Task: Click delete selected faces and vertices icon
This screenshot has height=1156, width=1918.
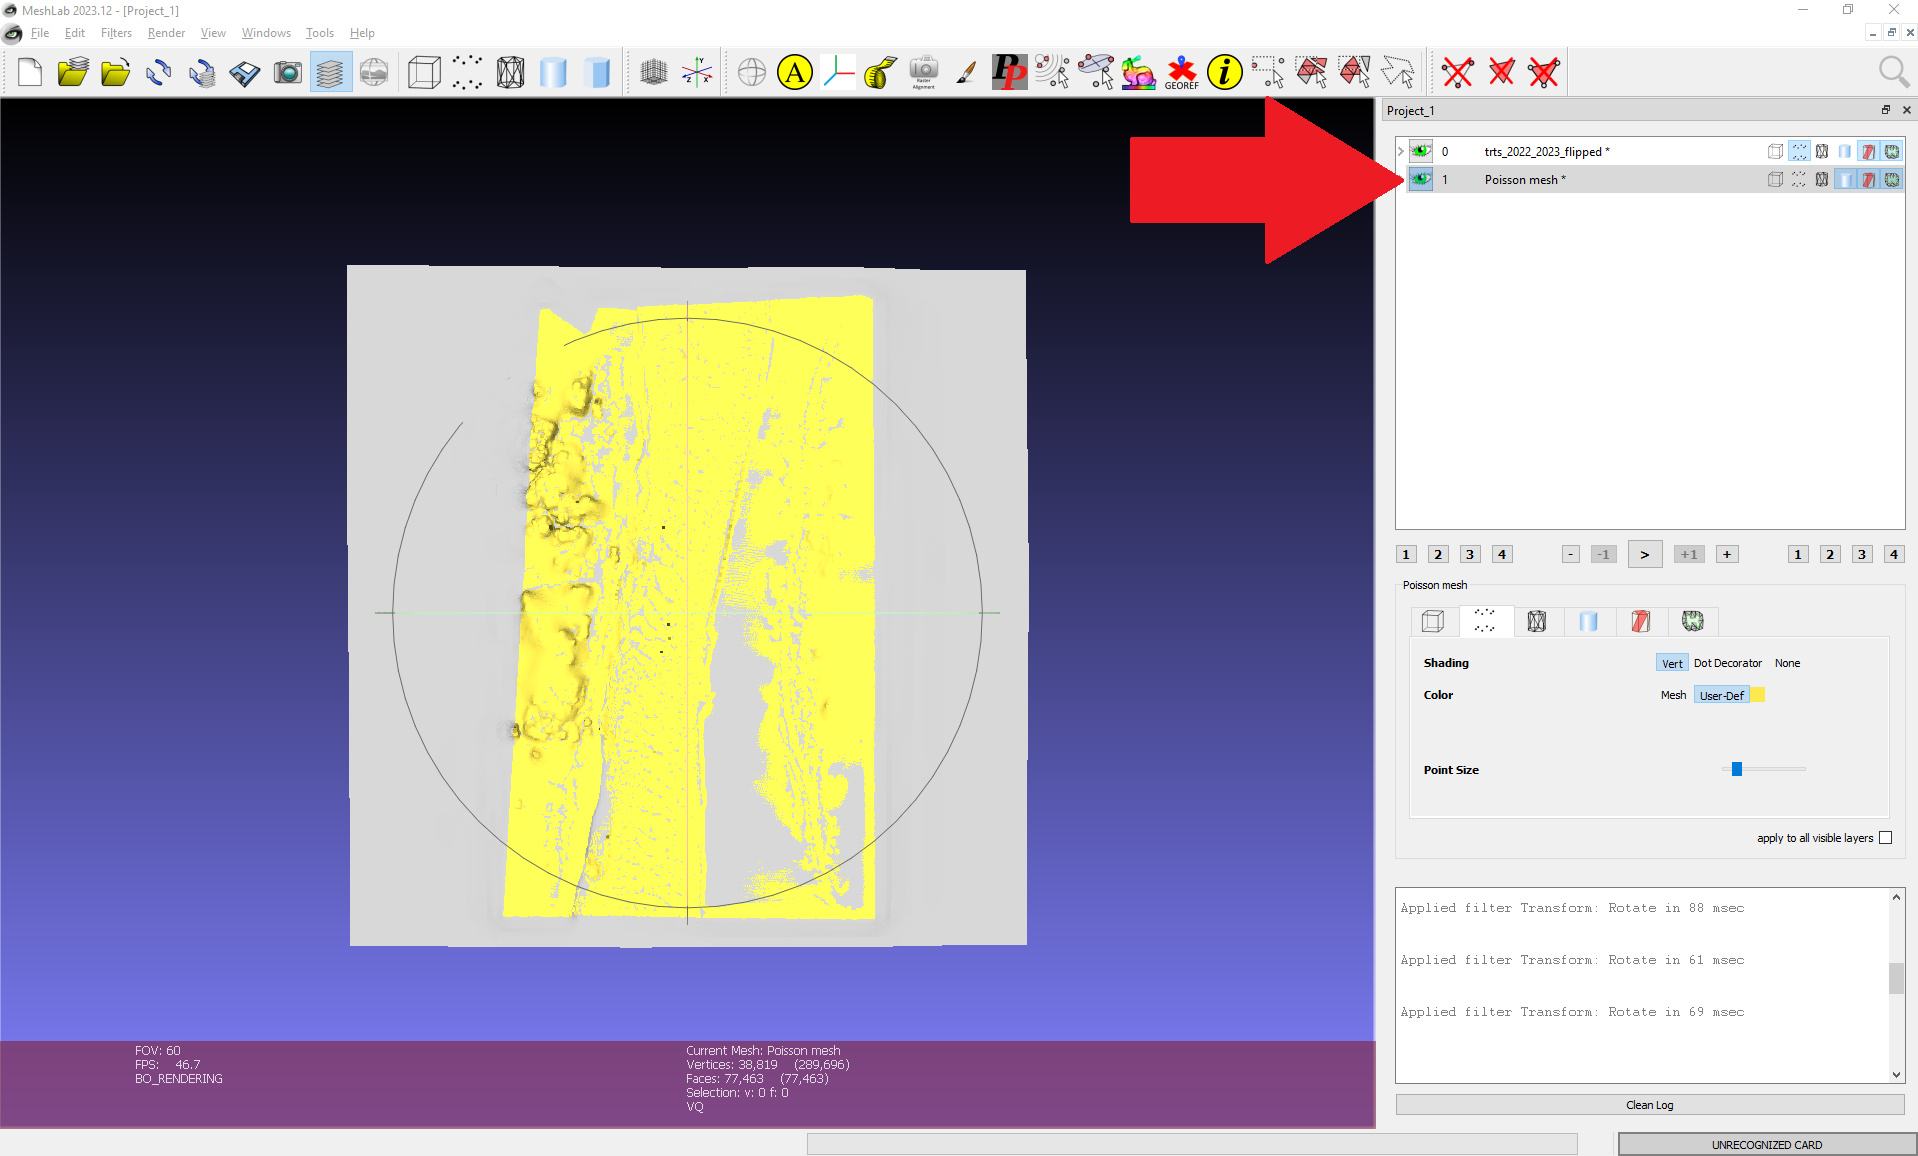Action: coord(1544,72)
